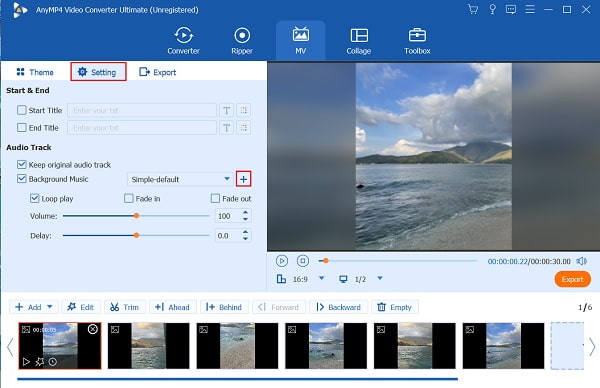Screen dimensions: 600x388
Task: Adjust the Delay slider handle
Action: [x=136, y=235]
